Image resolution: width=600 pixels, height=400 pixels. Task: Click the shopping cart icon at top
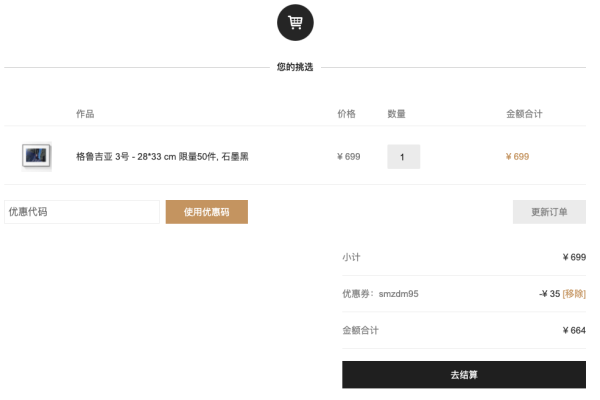click(x=295, y=23)
